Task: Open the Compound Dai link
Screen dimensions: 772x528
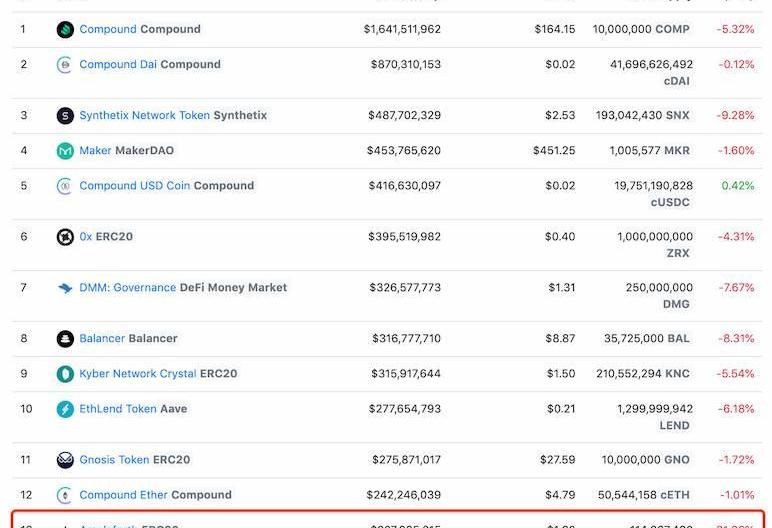Action: (118, 65)
